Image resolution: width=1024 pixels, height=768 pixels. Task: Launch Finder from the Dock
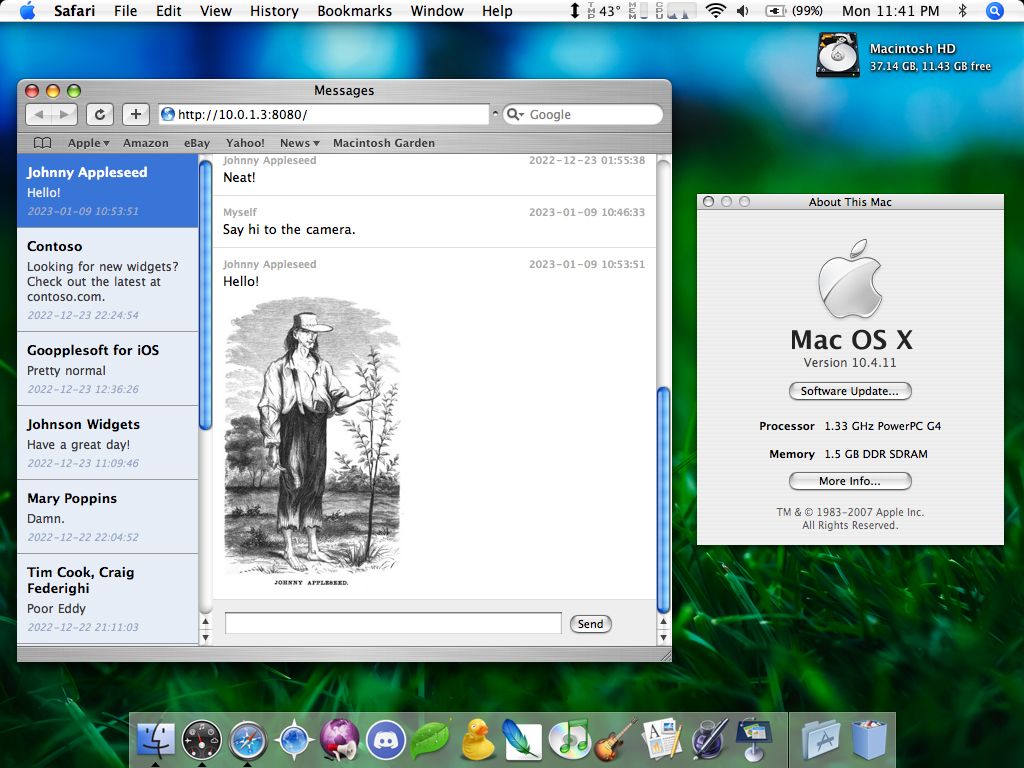coord(155,740)
